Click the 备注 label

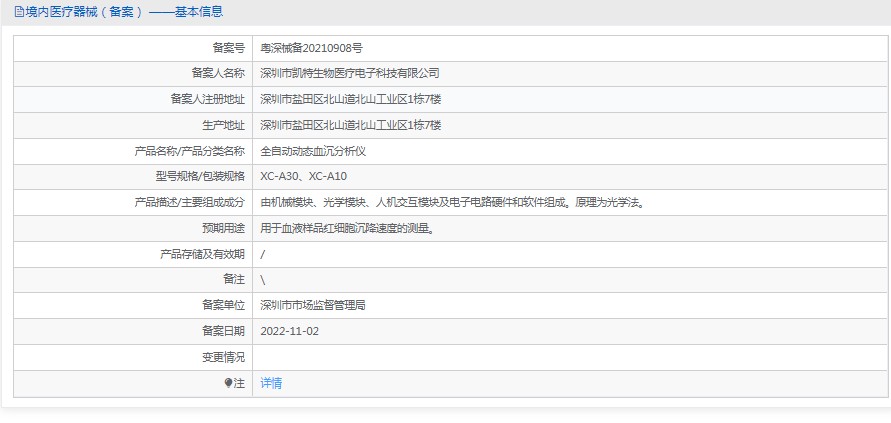pyautogui.click(x=234, y=280)
